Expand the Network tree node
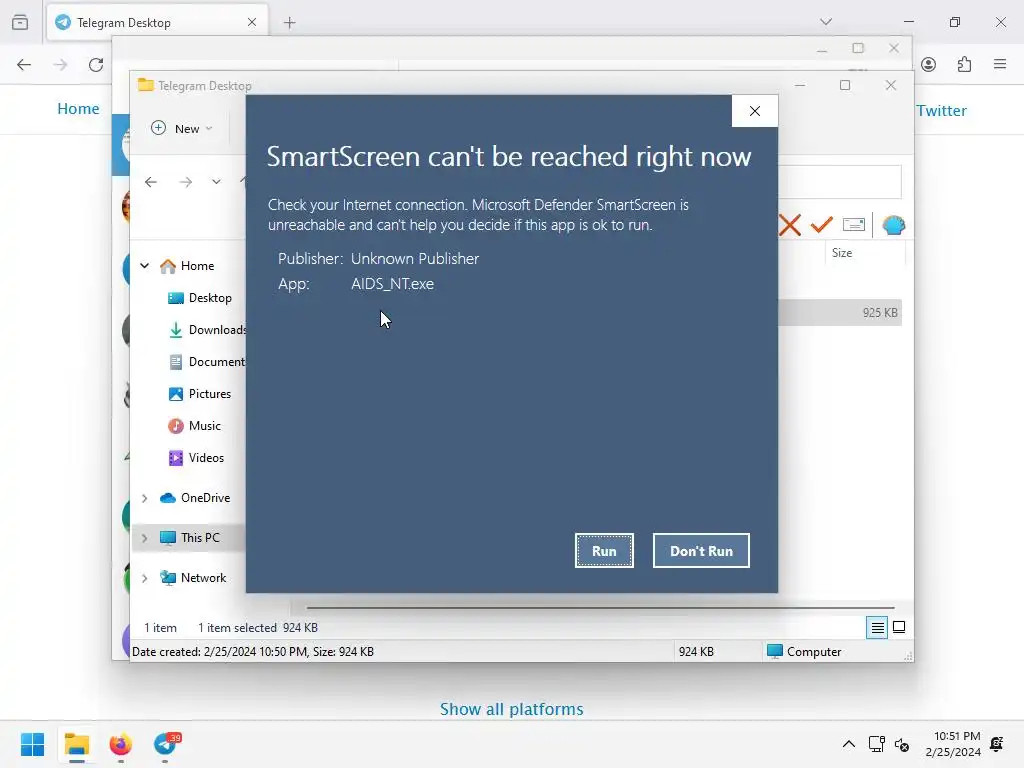Image resolution: width=1024 pixels, height=768 pixels. [x=144, y=578]
